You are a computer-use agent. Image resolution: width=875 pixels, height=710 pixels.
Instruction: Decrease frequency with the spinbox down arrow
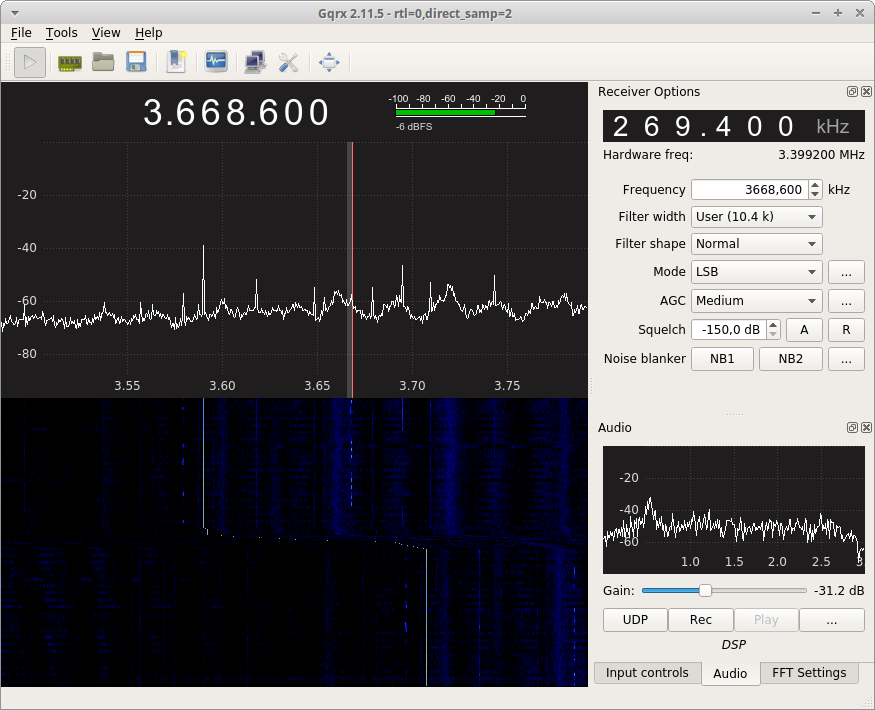815,194
